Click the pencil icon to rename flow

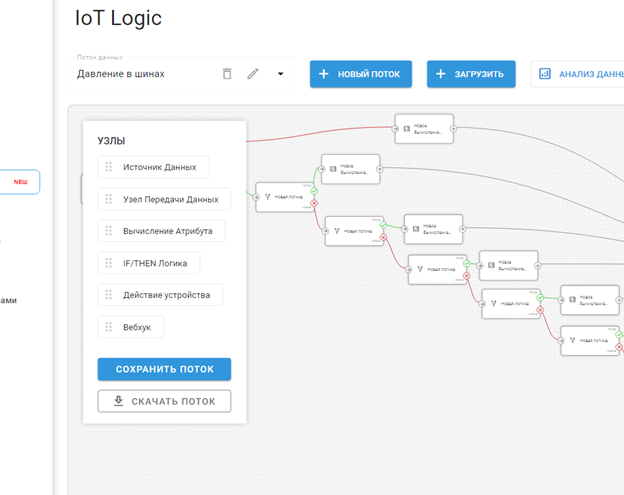253,74
